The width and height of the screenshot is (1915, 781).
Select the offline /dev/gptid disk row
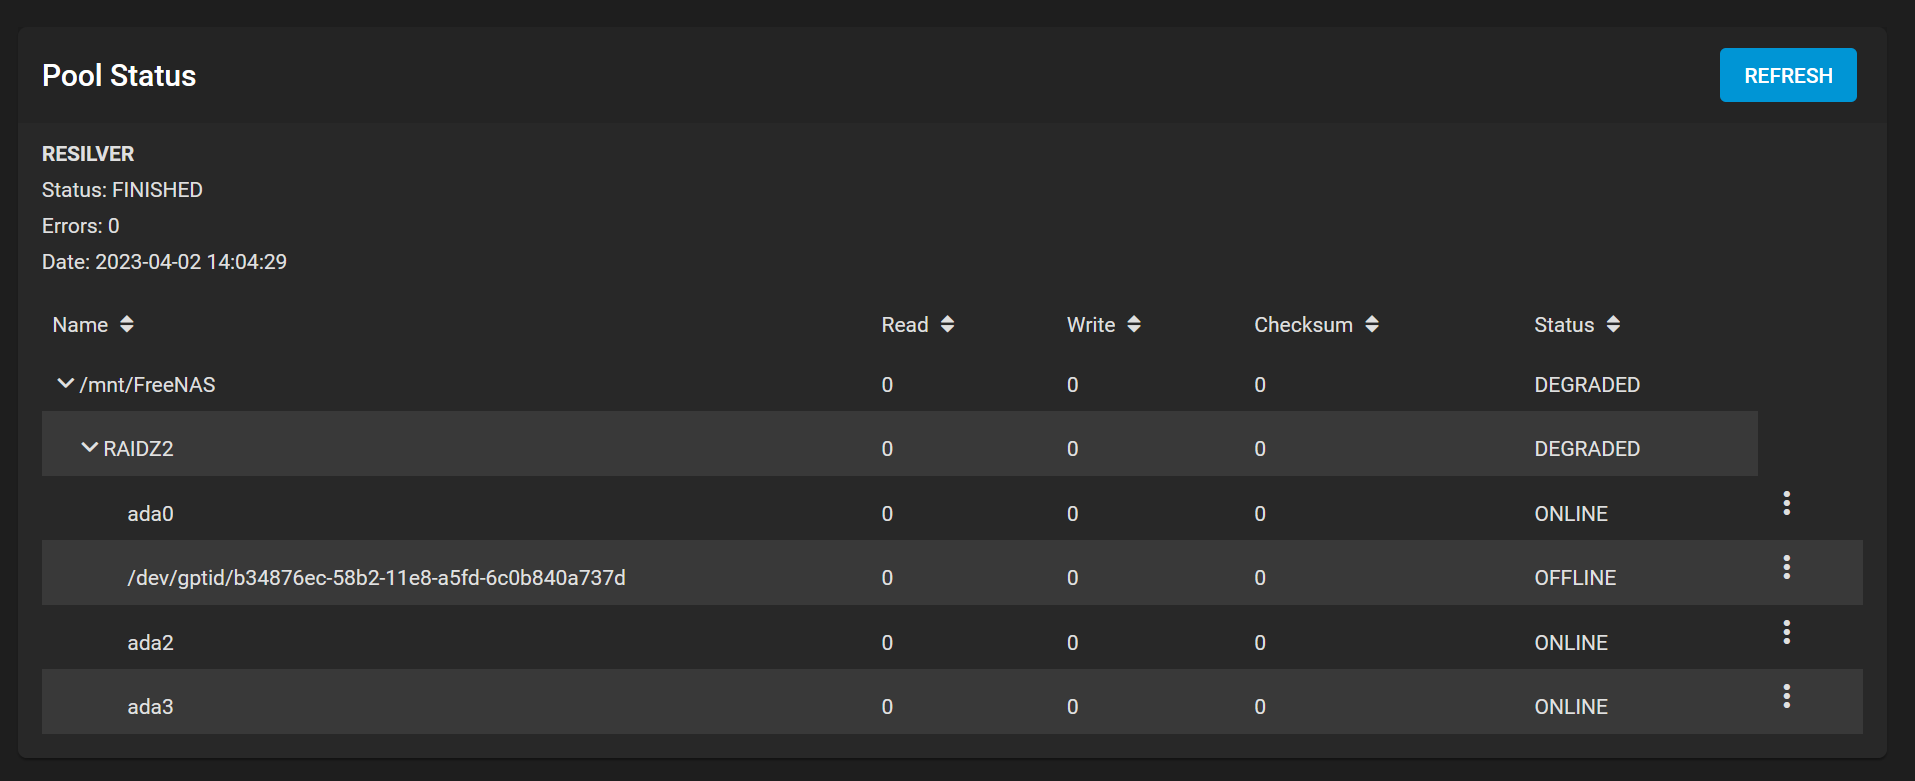376,578
